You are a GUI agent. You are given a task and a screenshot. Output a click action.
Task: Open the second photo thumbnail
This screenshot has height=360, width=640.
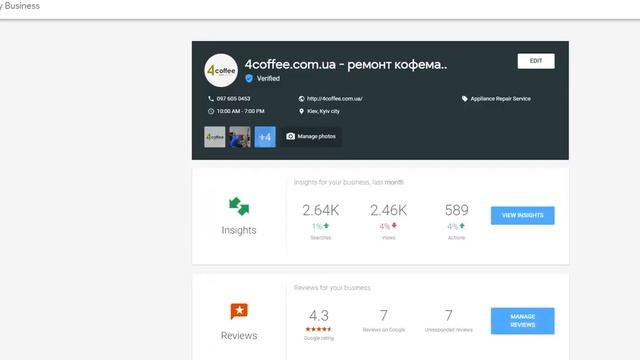240,137
